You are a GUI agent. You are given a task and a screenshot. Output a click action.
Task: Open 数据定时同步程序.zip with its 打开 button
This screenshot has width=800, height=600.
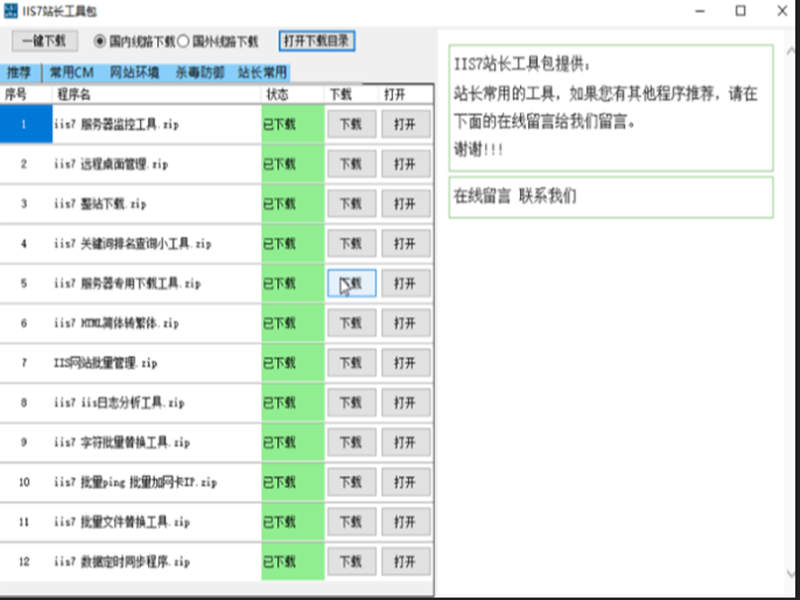[x=406, y=562]
